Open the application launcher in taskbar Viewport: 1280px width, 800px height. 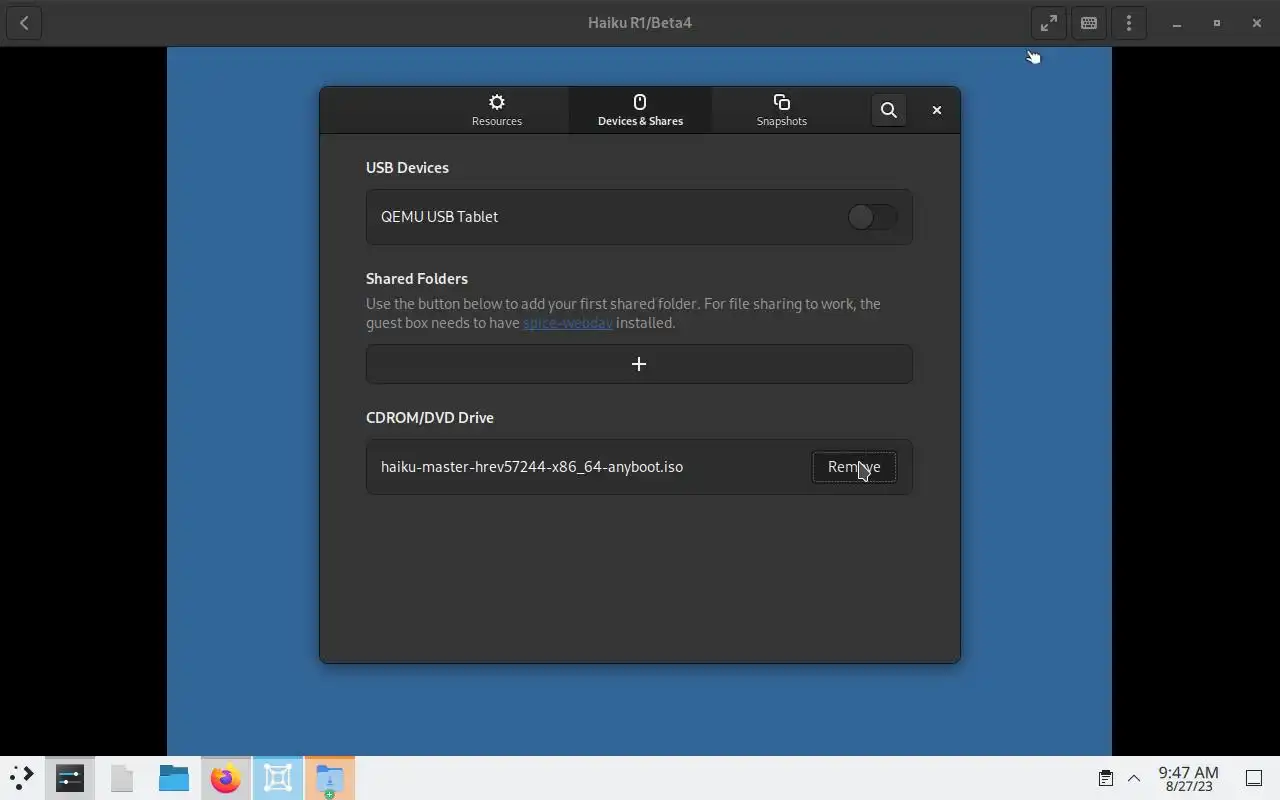(22, 778)
